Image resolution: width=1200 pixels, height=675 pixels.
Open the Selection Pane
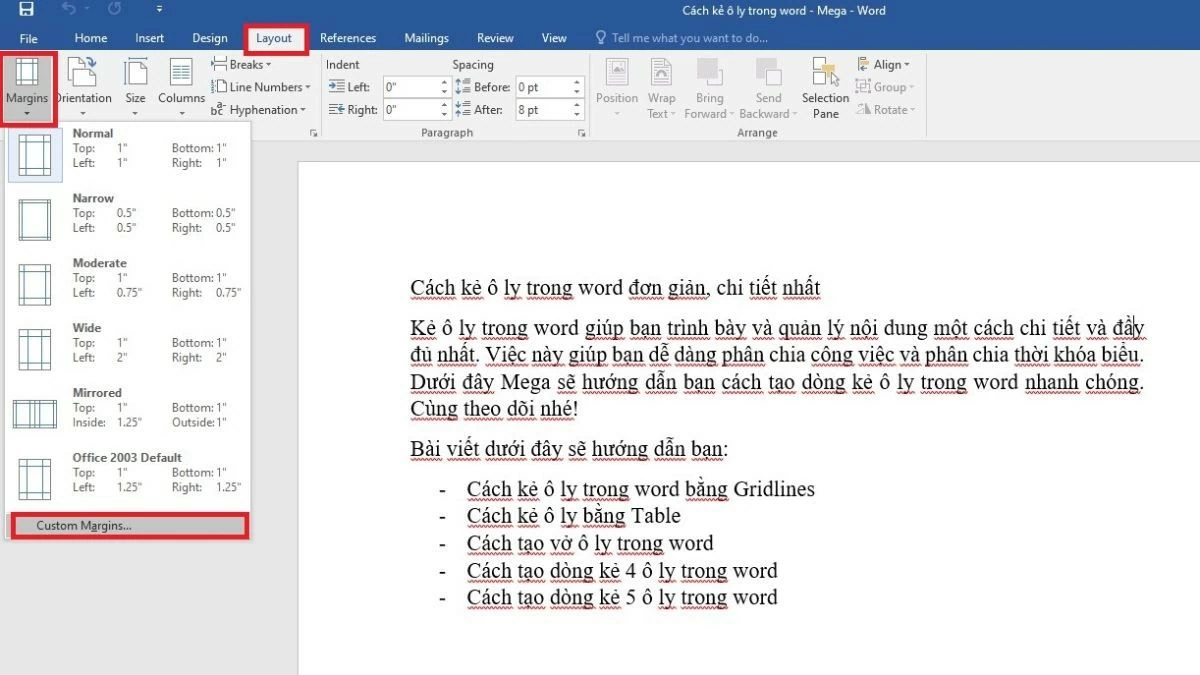point(824,87)
